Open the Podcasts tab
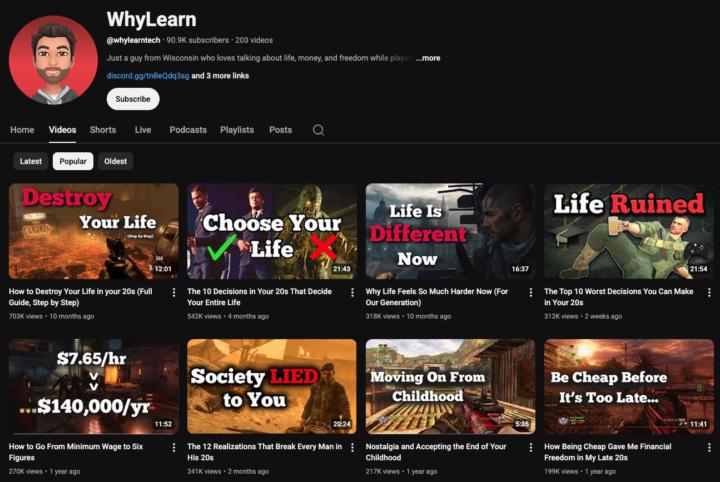720x482 pixels. pos(188,130)
